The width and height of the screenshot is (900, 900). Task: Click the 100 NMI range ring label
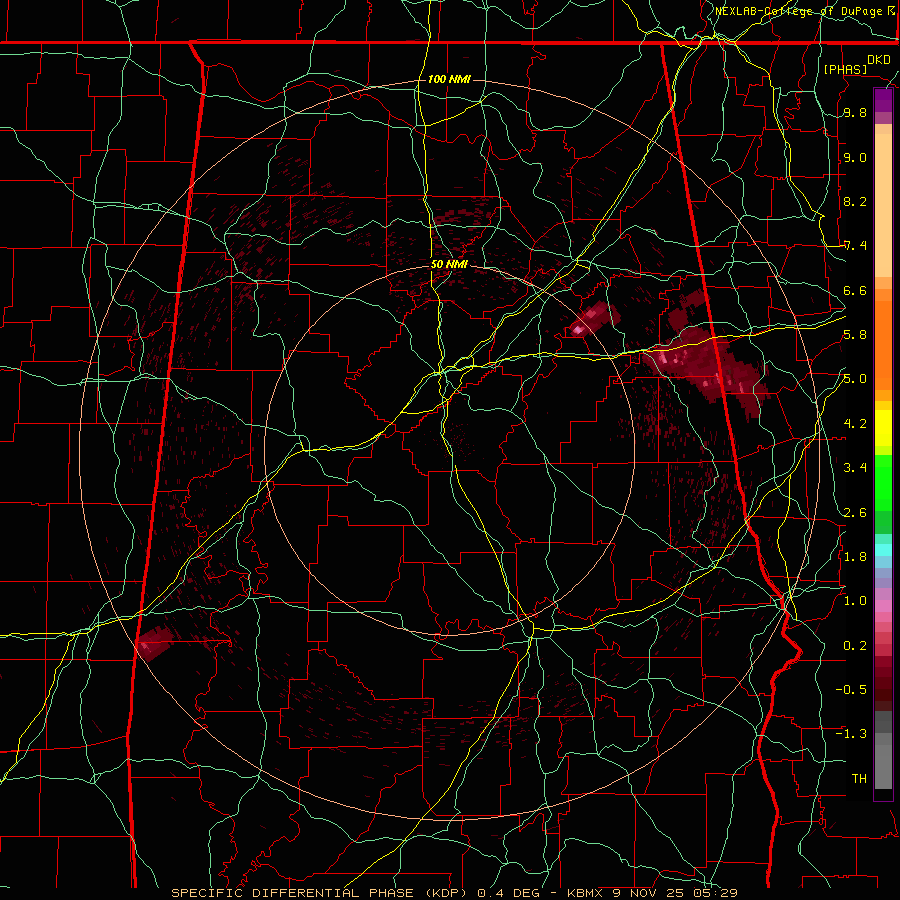click(449, 79)
